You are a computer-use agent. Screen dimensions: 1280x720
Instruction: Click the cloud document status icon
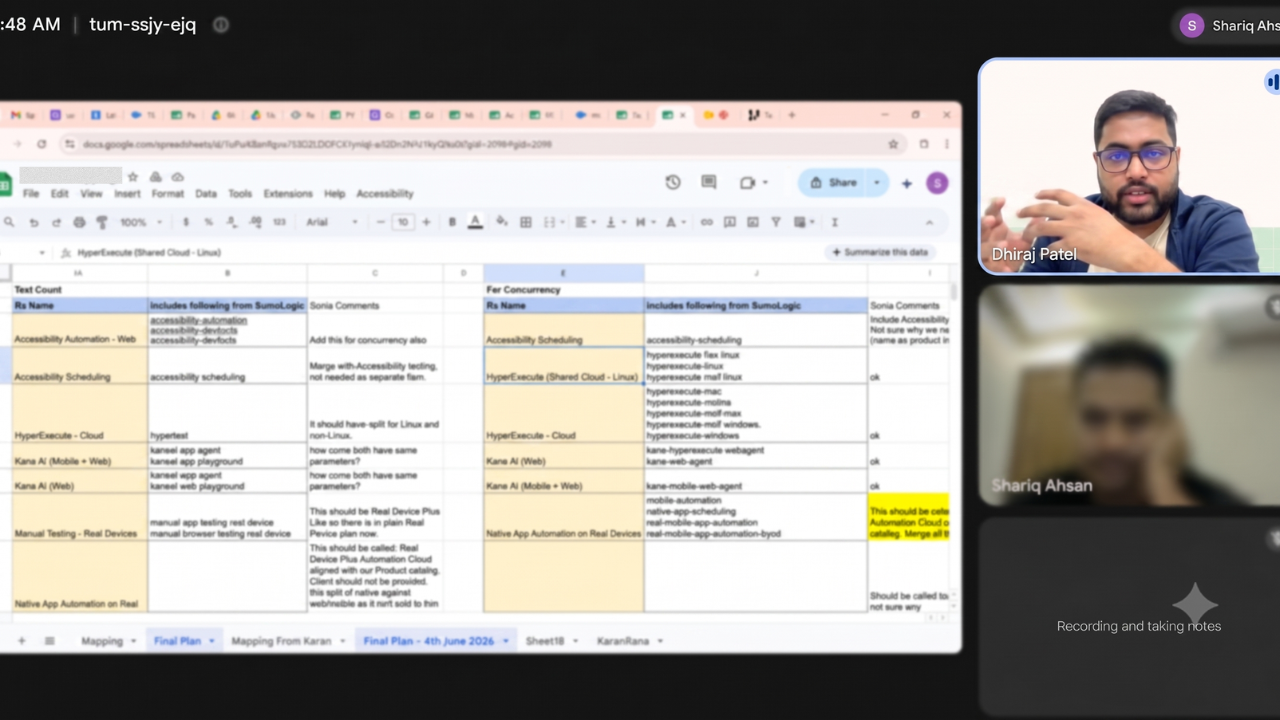coord(177,177)
